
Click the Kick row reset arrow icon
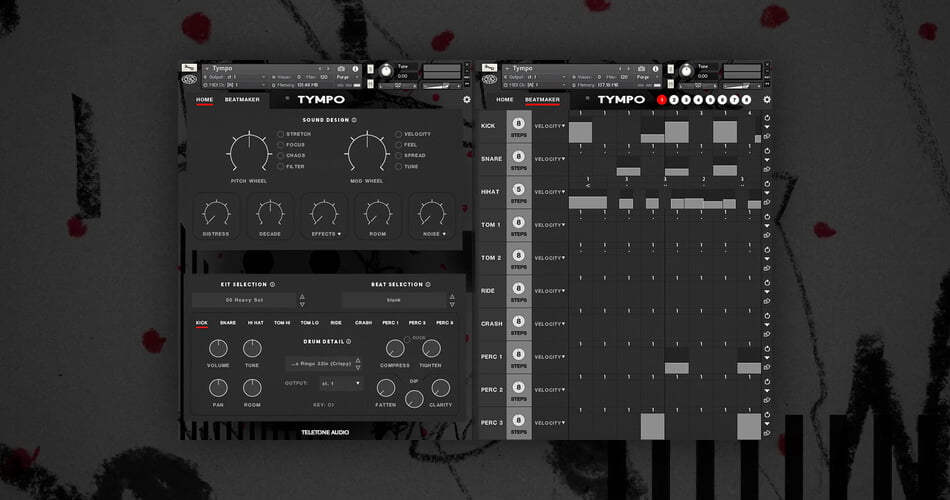767,118
